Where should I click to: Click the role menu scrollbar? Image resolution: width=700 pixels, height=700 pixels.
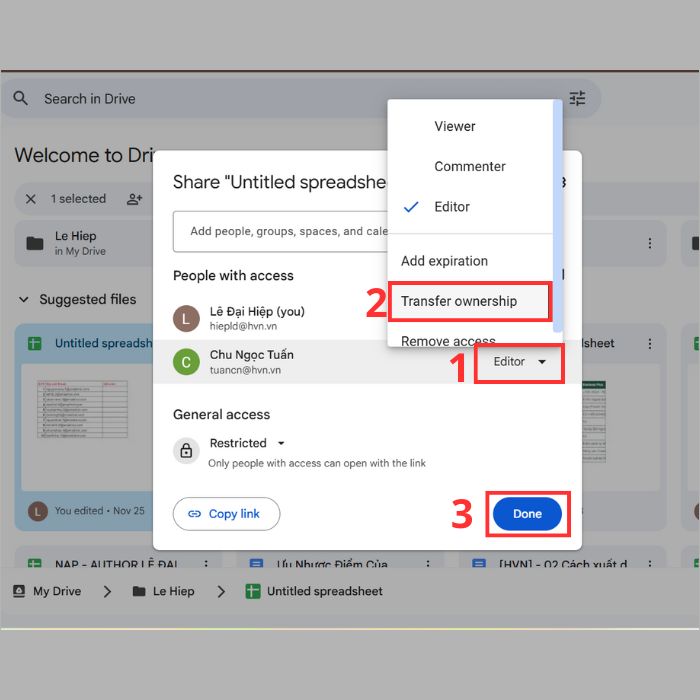[x=557, y=217]
